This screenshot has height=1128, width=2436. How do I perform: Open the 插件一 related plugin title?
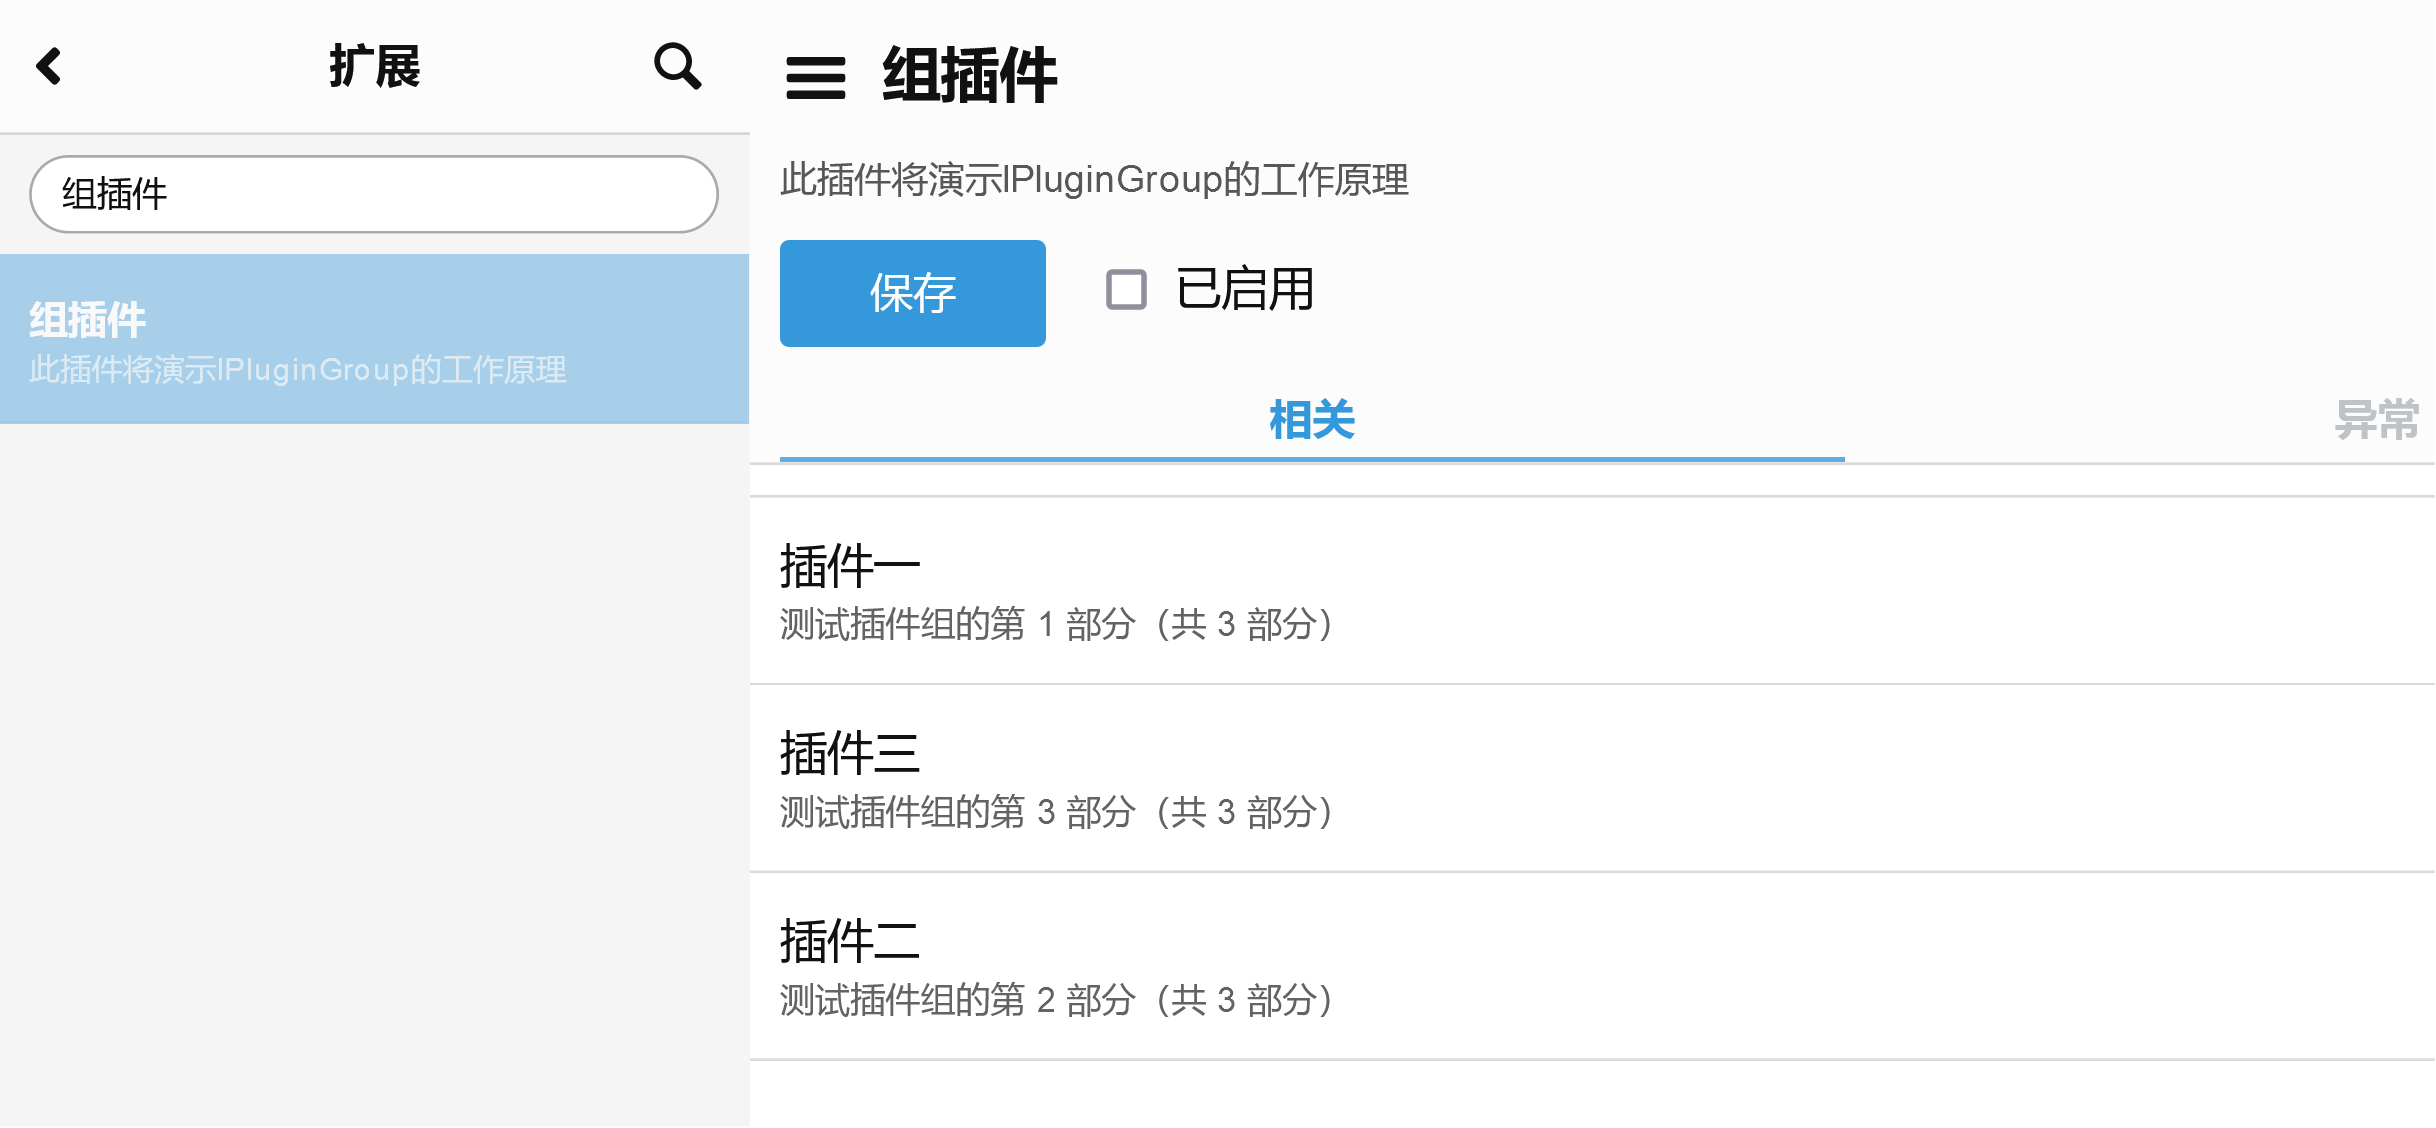pos(850,566)
